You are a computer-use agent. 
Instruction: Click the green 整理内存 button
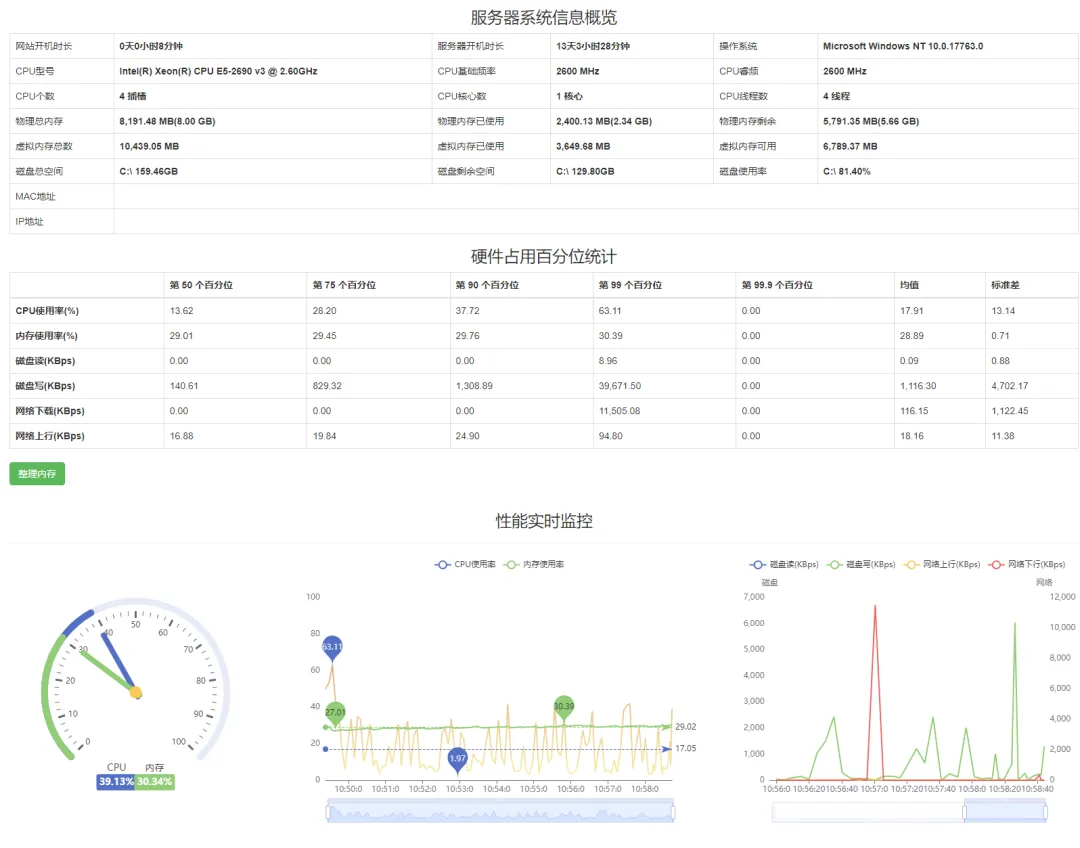[37, 473]
